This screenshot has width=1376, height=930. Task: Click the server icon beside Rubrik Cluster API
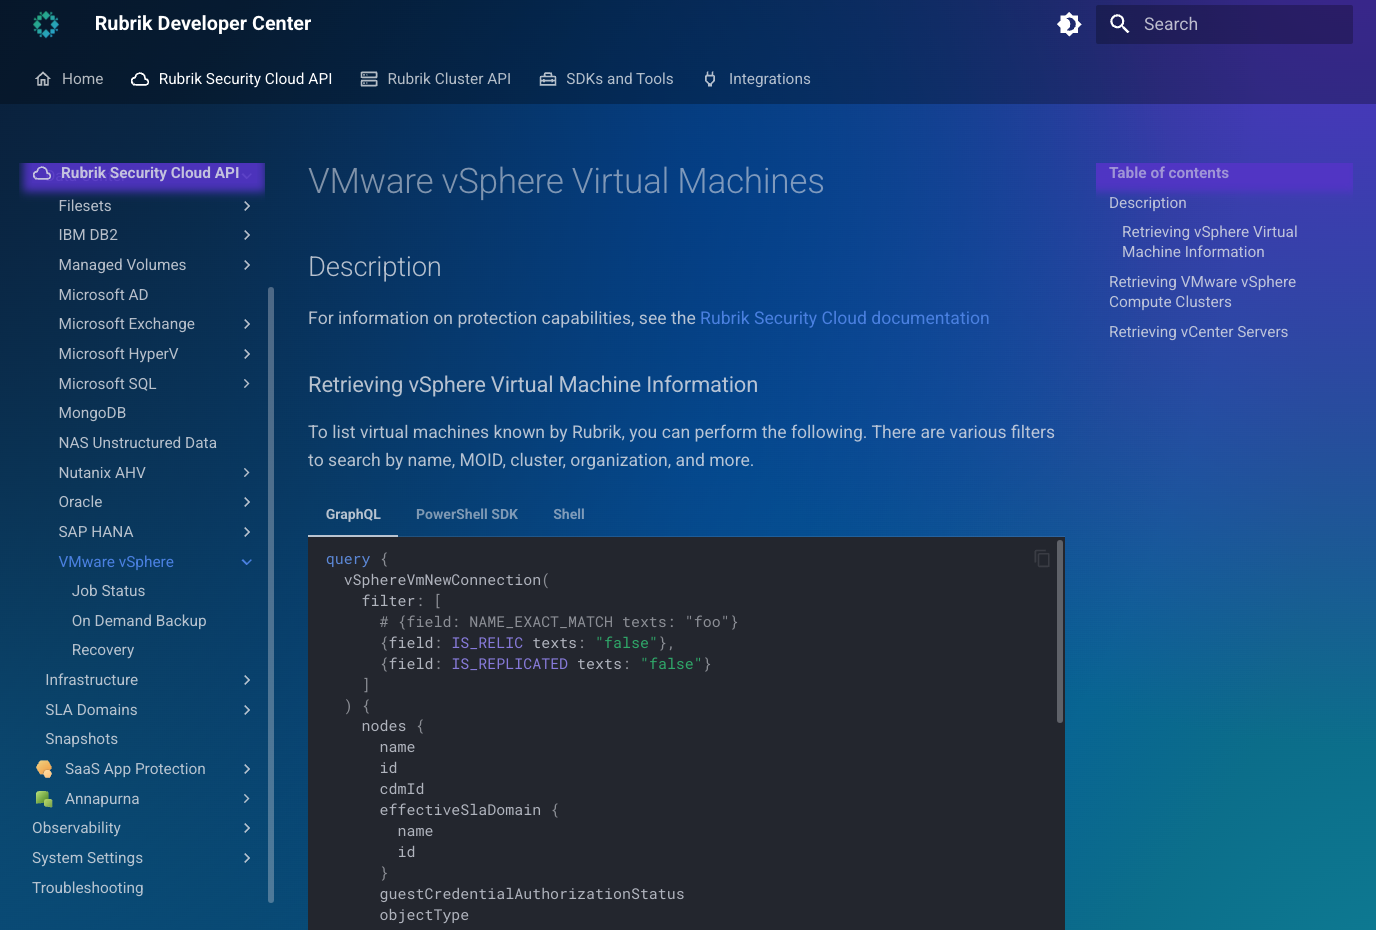point(369,79)
